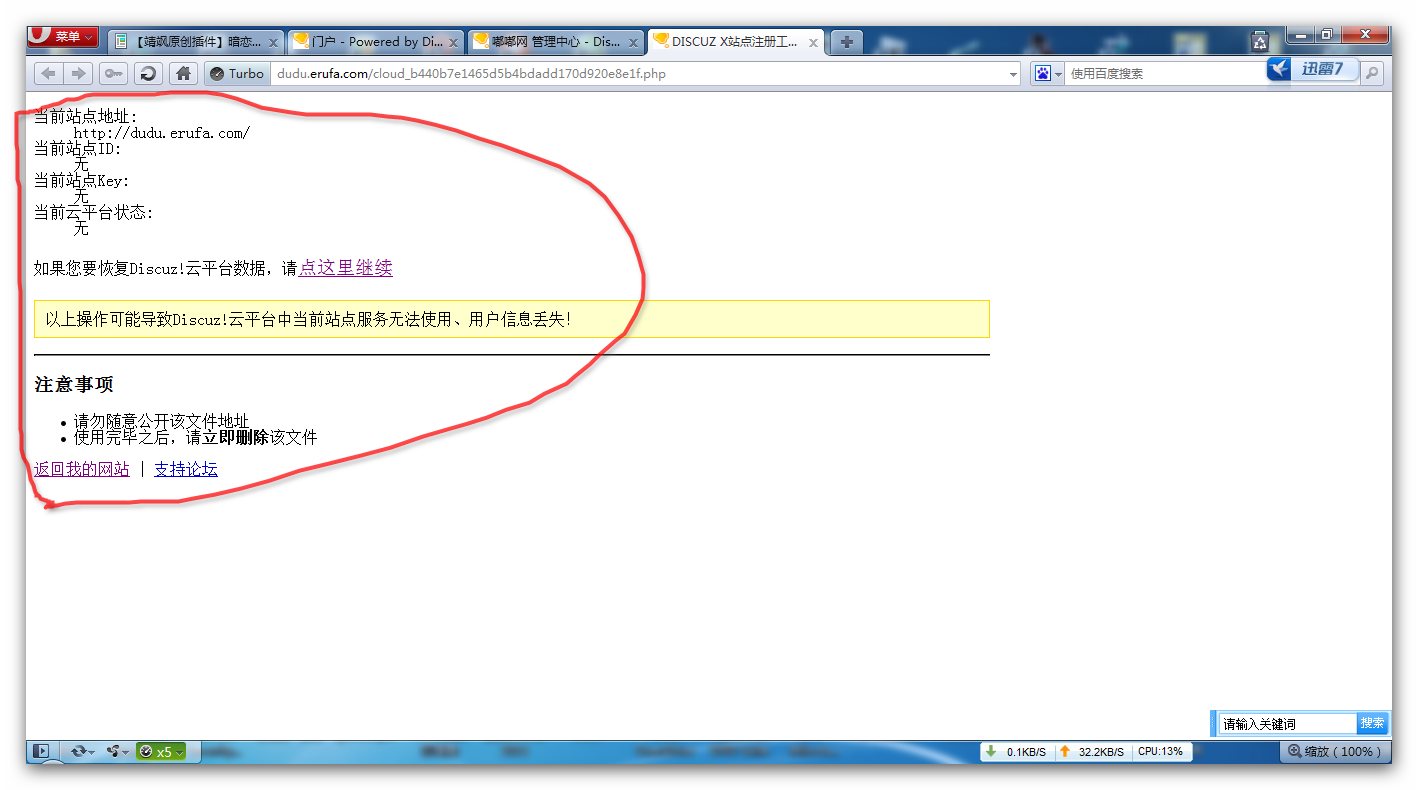Click the blue 搜索 button
The width and height of the screenshot is (1418, 790).
point(1372,723)
